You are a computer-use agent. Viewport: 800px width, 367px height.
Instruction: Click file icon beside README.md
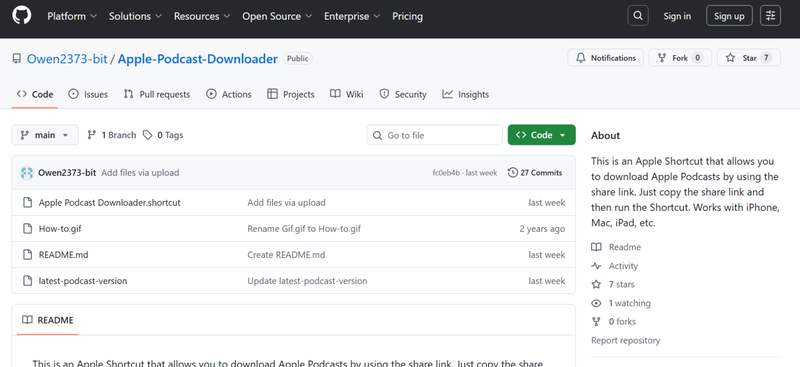(x=28, y=255)
